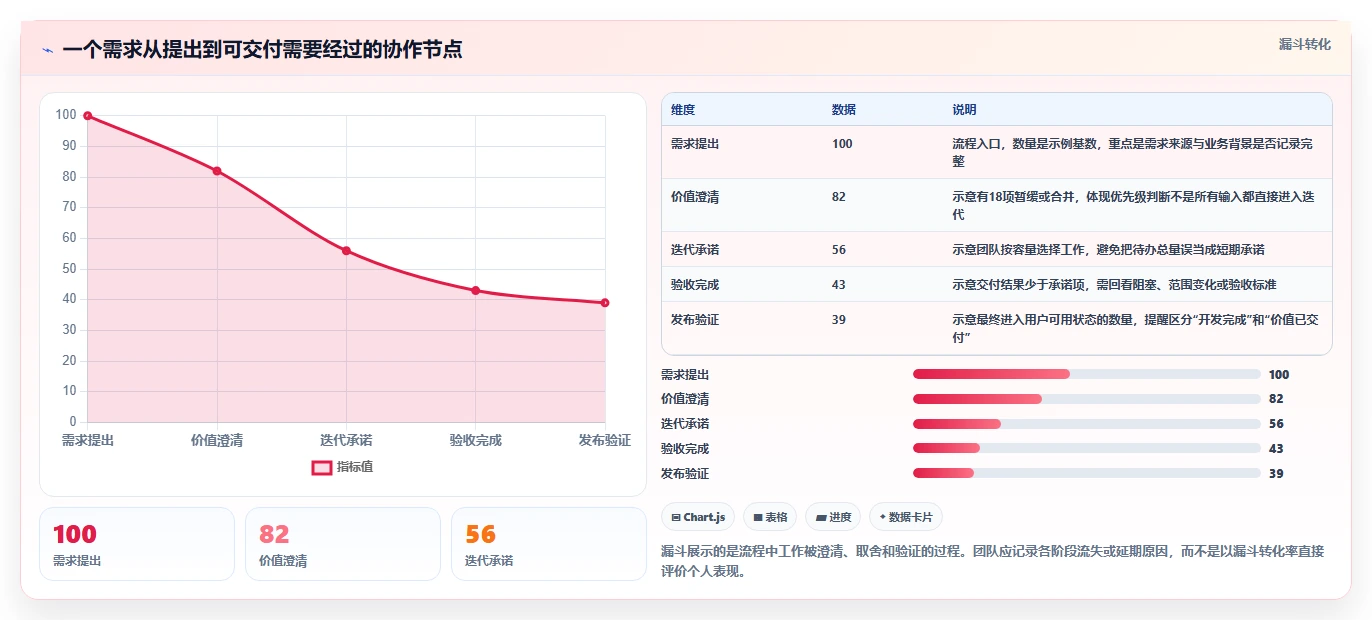Click the description starting 示意交付结果少于承诺项

pos(1114,285)
